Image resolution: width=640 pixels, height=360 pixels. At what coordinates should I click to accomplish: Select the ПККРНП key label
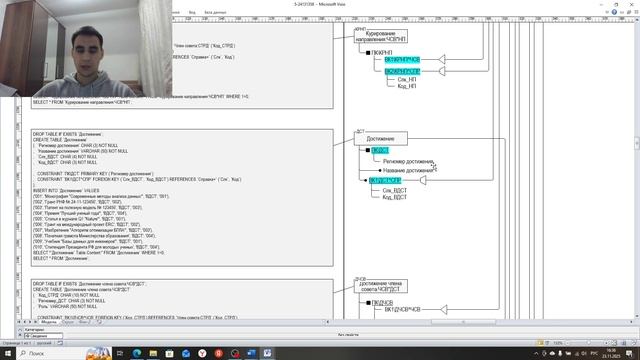point(382,53)
